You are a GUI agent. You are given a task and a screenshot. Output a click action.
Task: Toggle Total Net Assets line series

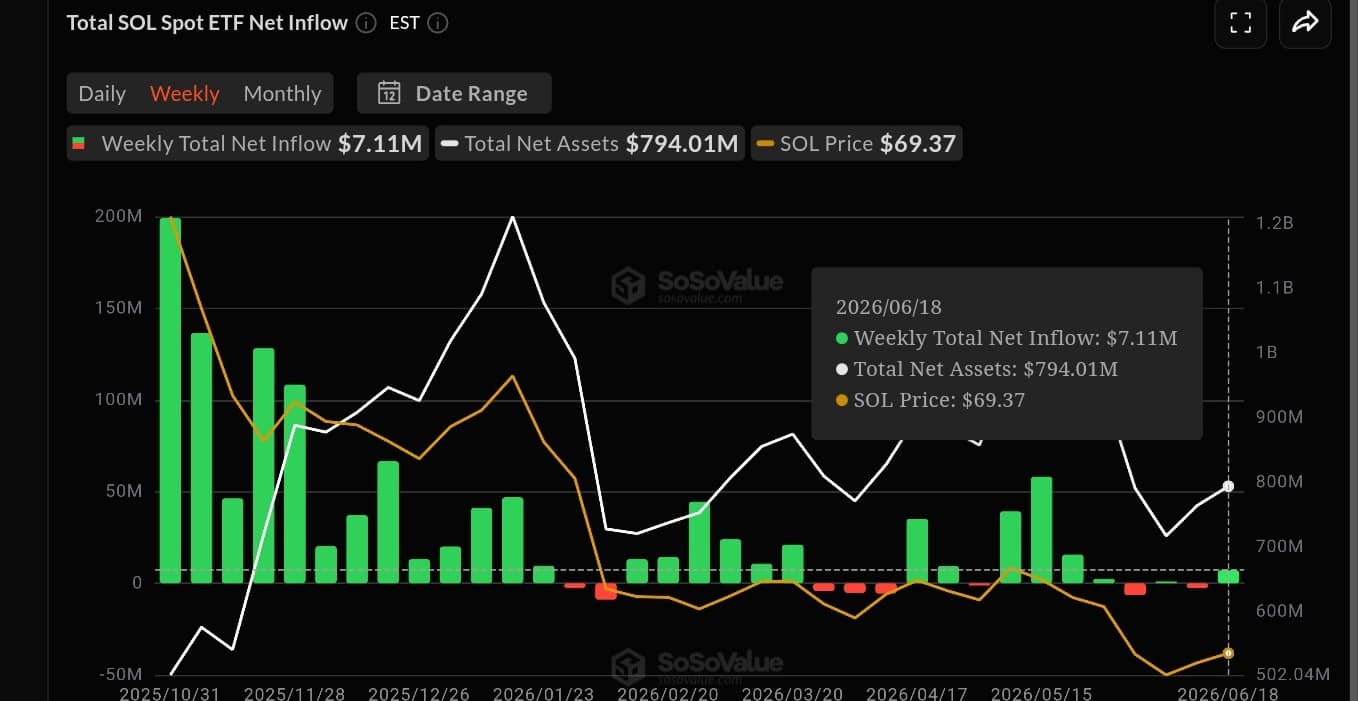point(590,143)
